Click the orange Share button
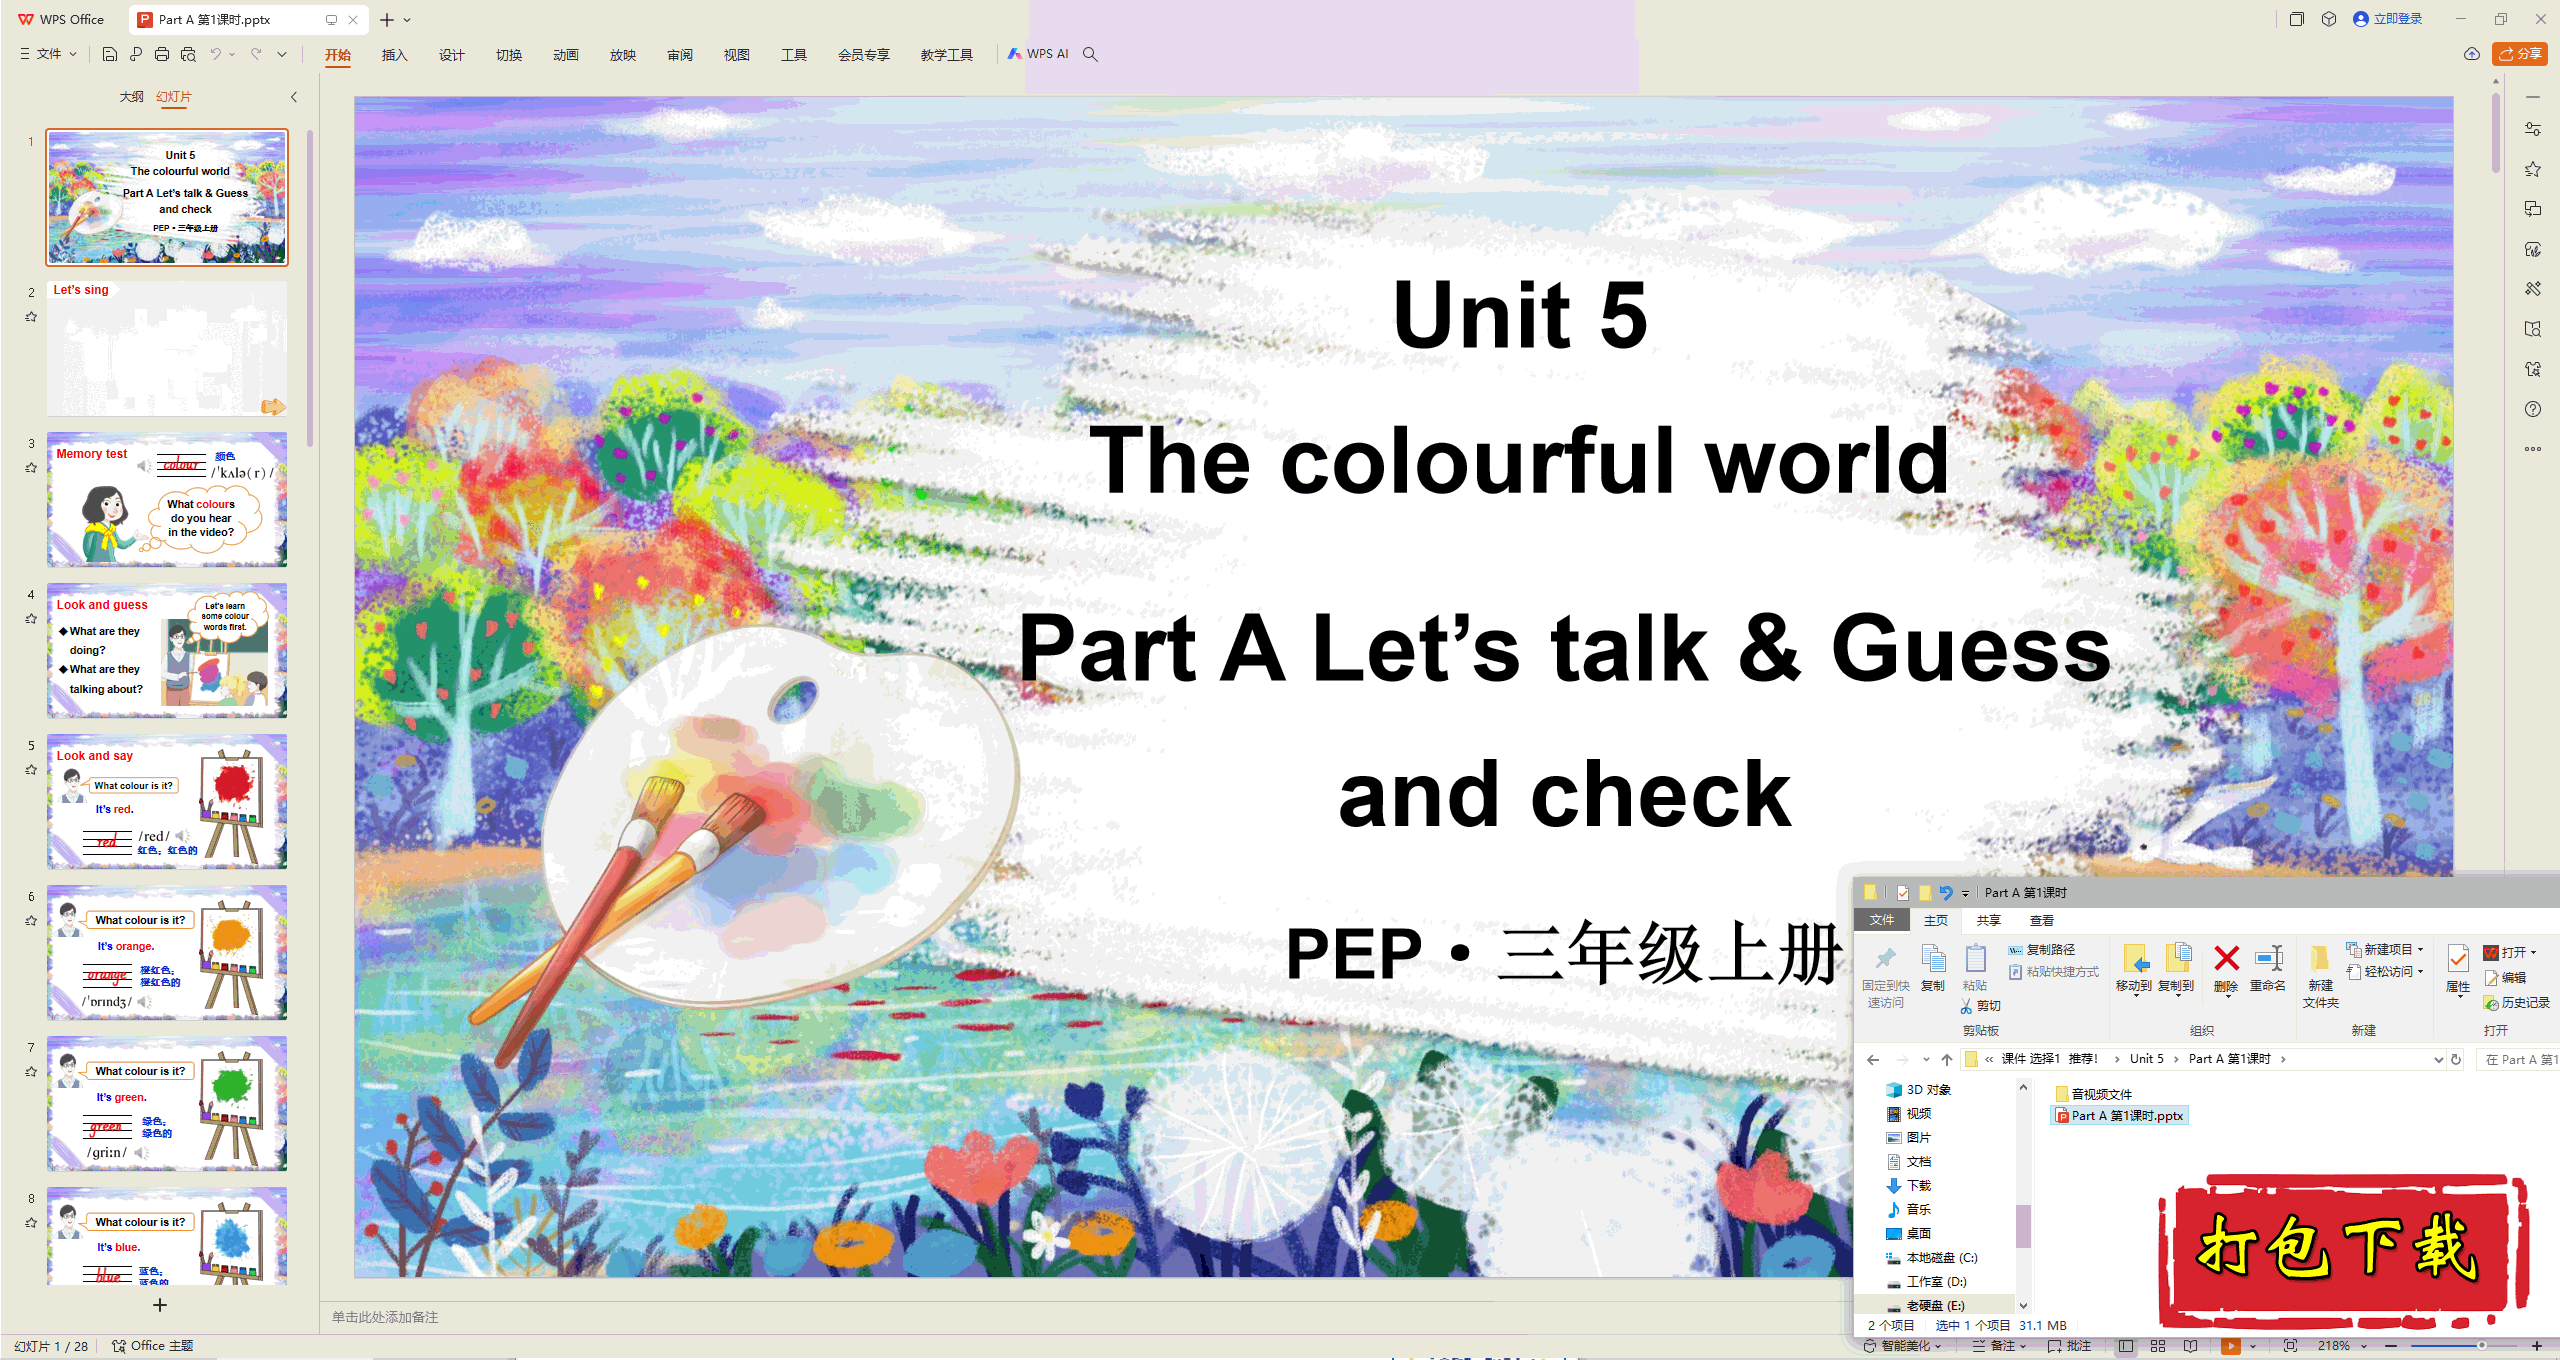Screen dimensions: 2560x1360 [2520, 54]
